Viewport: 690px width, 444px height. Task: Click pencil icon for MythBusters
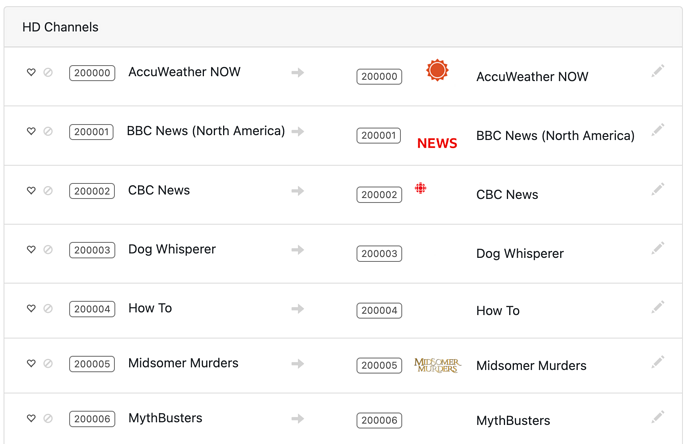click(x=657, y=417)
